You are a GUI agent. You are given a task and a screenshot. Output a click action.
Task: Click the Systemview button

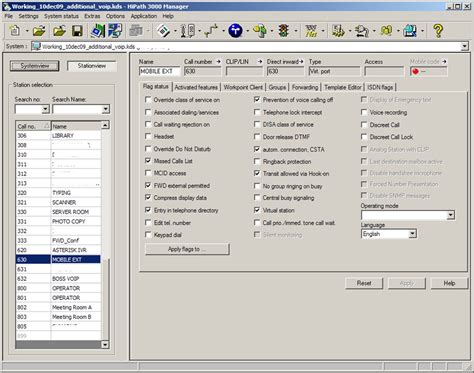point(35,66)
